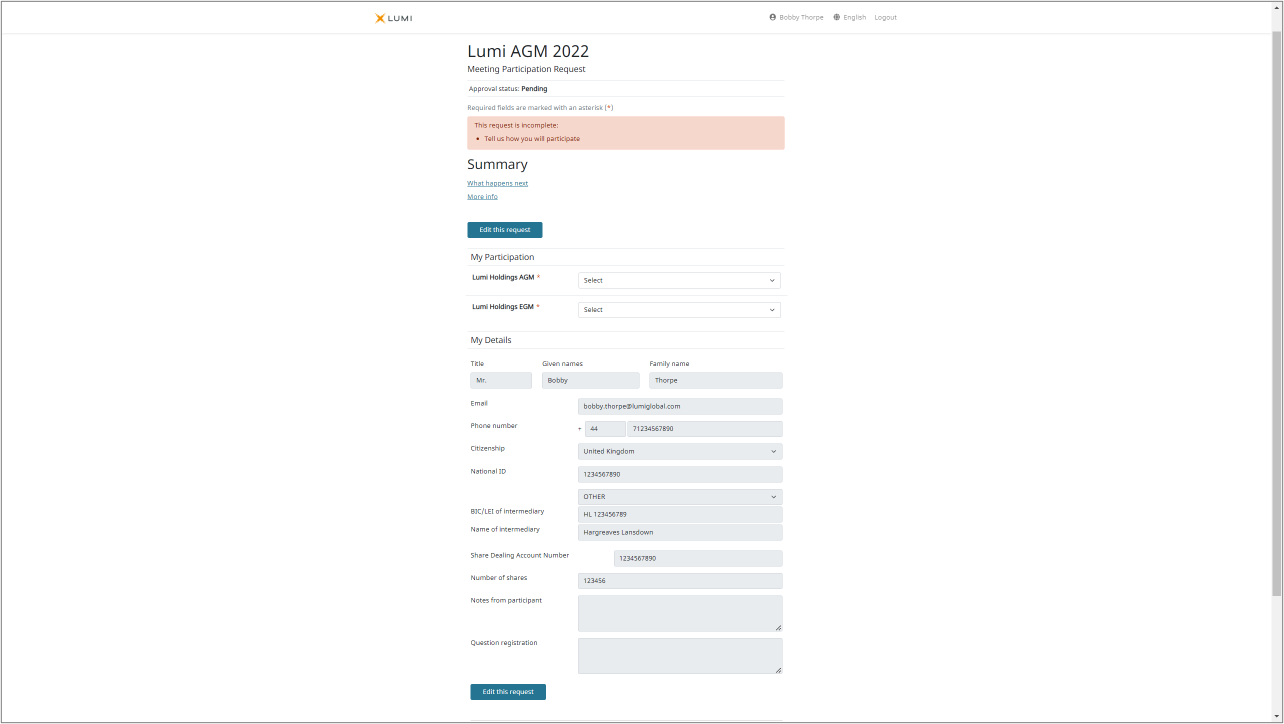
Task: Click the Share Dealing Account Number field
Action: tap(698, 559)
